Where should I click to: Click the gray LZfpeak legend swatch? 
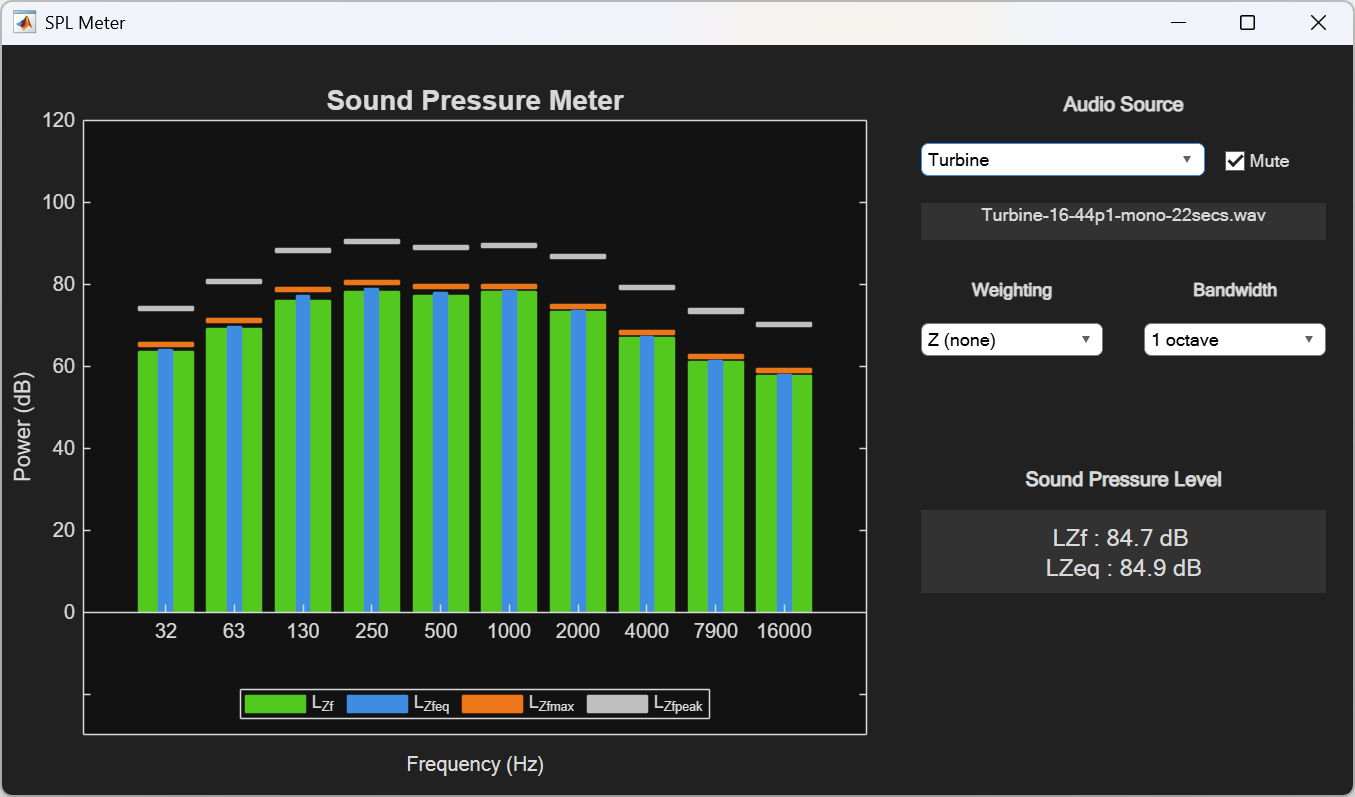pos(617,704)
